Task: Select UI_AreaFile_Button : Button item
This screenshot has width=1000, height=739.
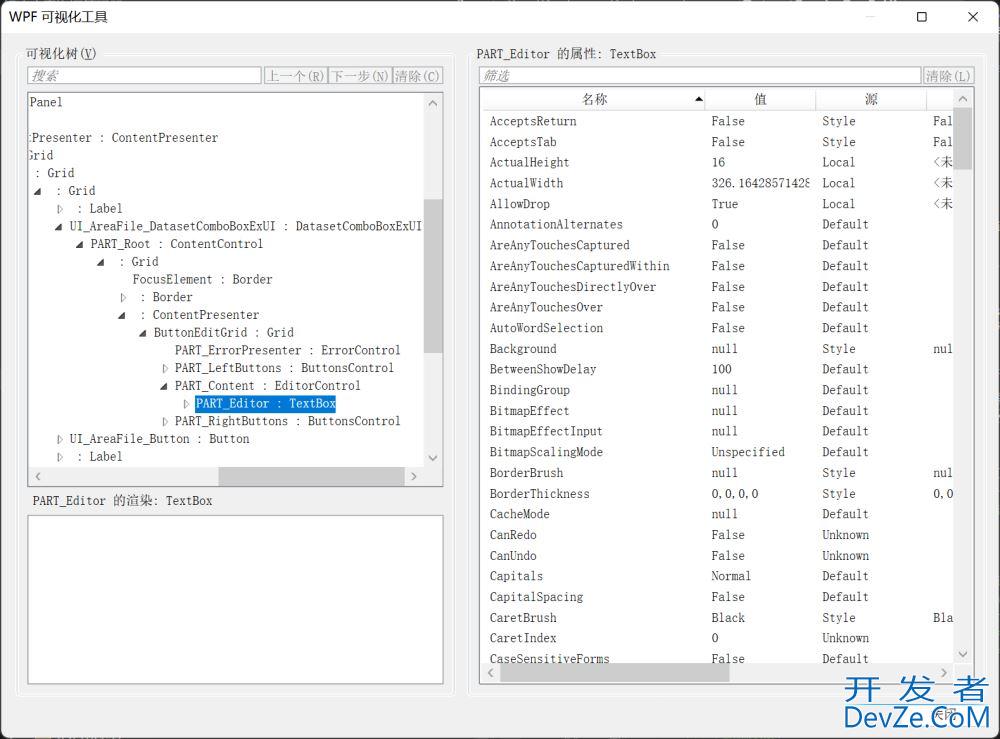Action: pyautogui.click(x=159, y=439)
